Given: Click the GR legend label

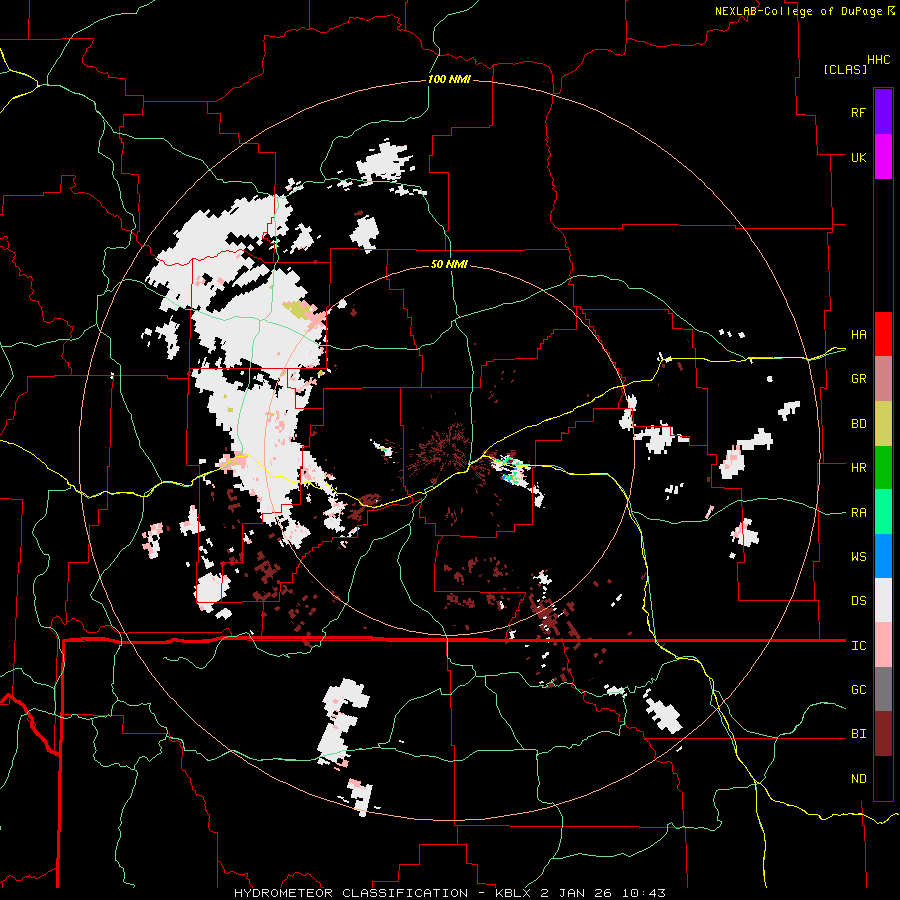Looking at the screenshot, I should (x=858, y=379).
